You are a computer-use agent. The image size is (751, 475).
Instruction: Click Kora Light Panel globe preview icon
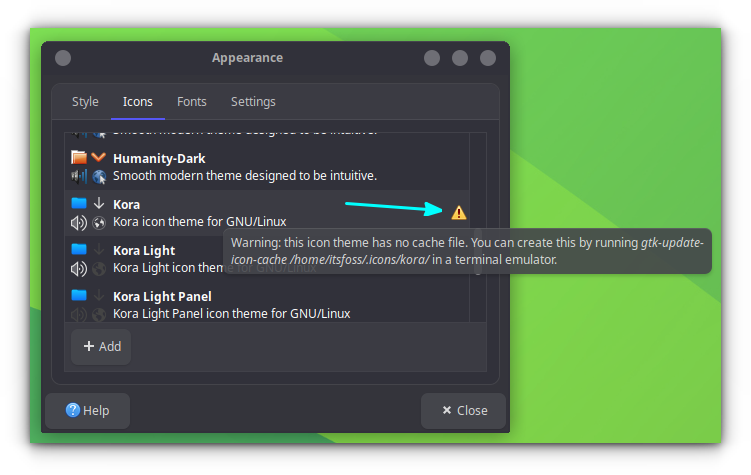click(x=99, y=315)
